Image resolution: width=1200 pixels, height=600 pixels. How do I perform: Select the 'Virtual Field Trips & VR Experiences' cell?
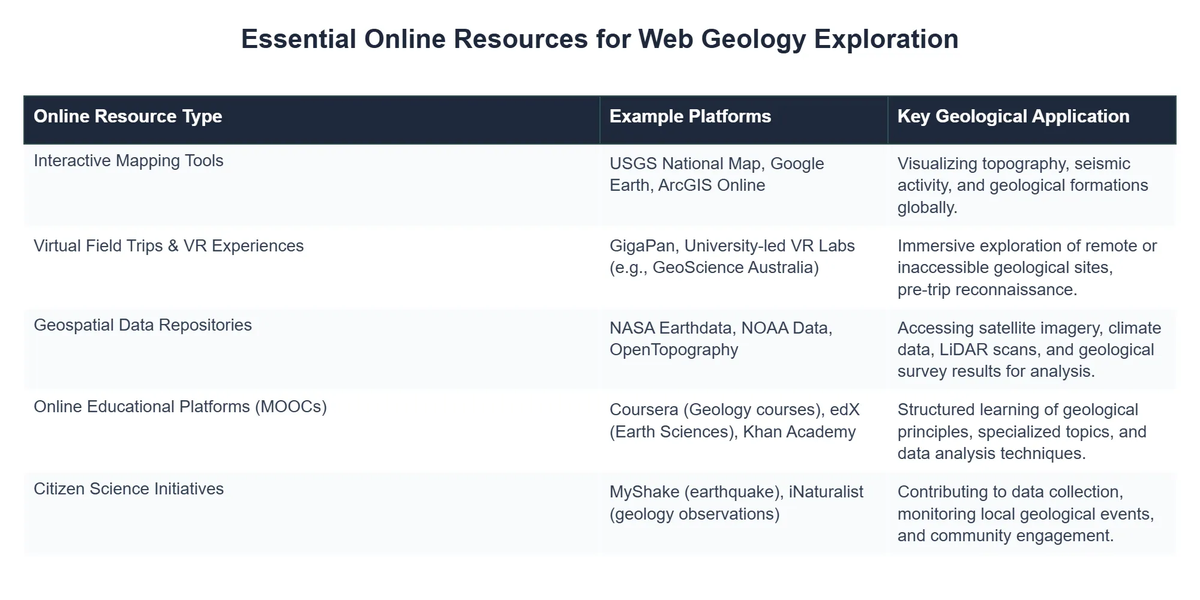[x=312, y=267]
